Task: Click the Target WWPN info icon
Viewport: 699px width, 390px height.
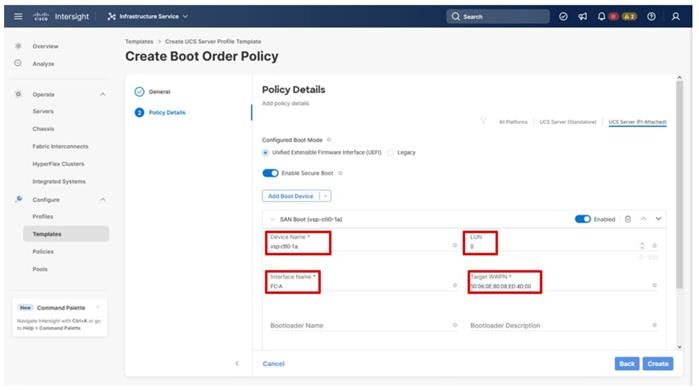Action: pyautogui.click(x=654, y=285)
